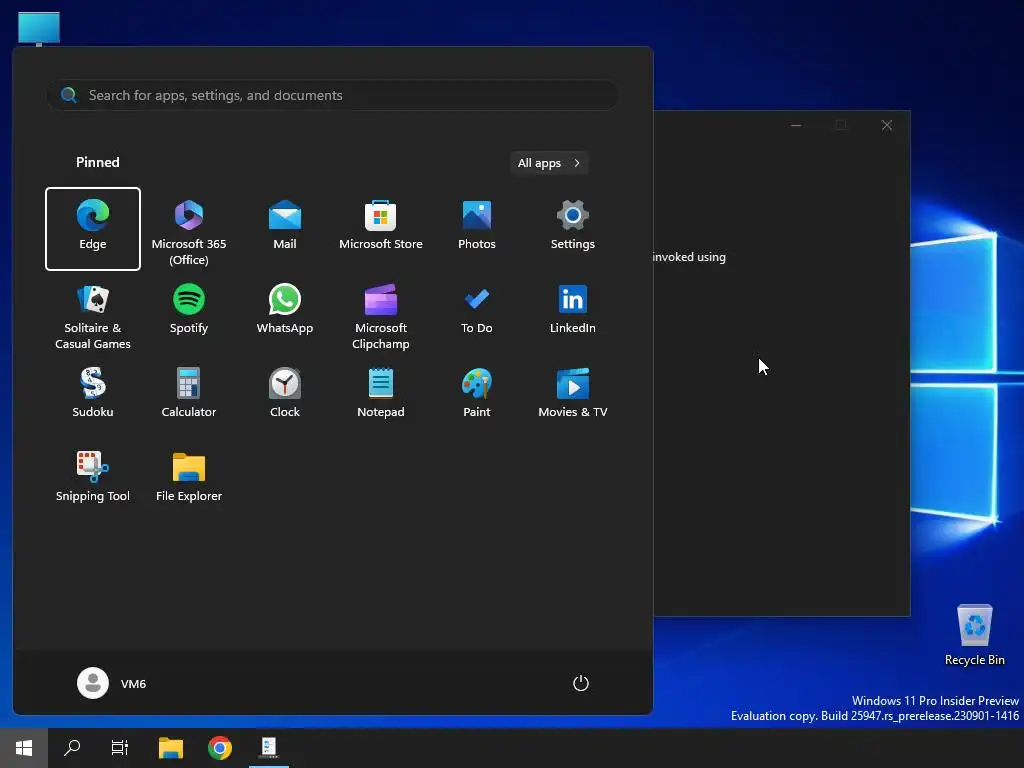Open Microsoft Store from pinned apps

tap(381, 229)
